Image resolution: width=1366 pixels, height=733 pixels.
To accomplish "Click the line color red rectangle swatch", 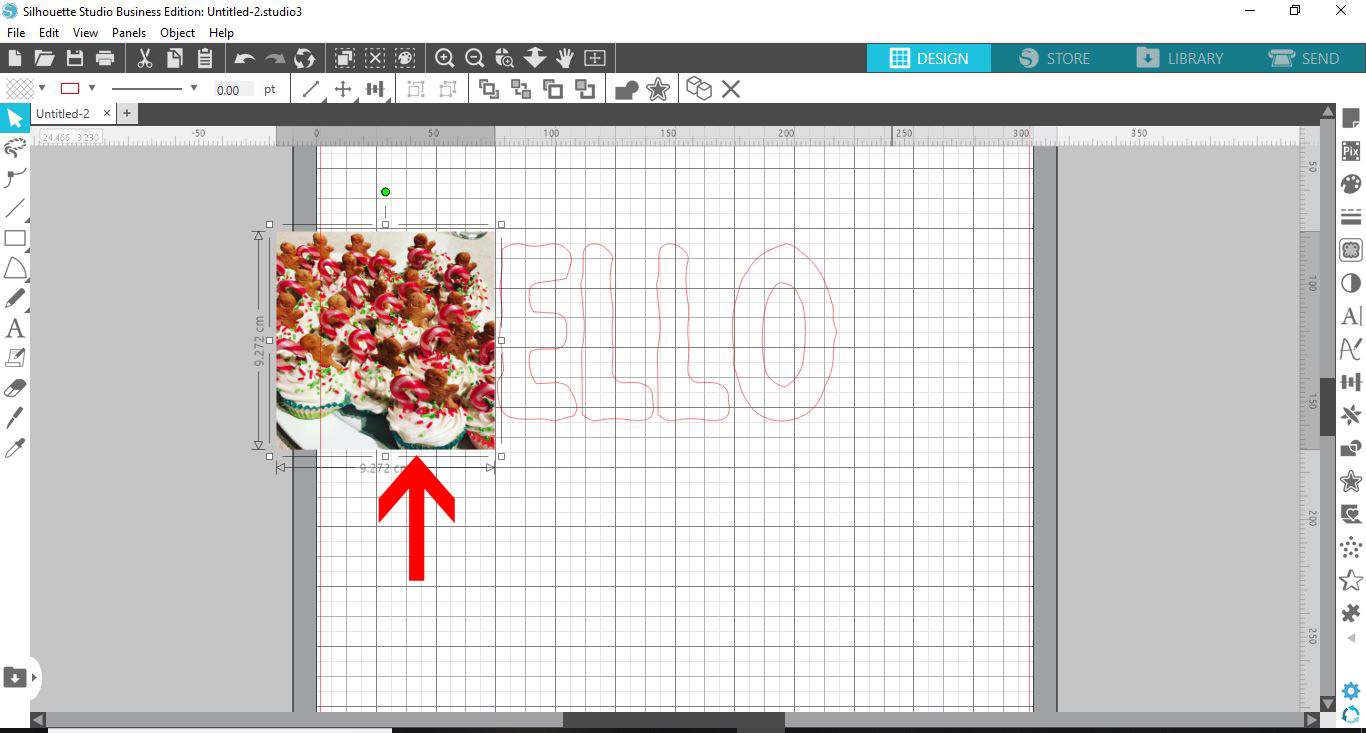I will (70, 88).
